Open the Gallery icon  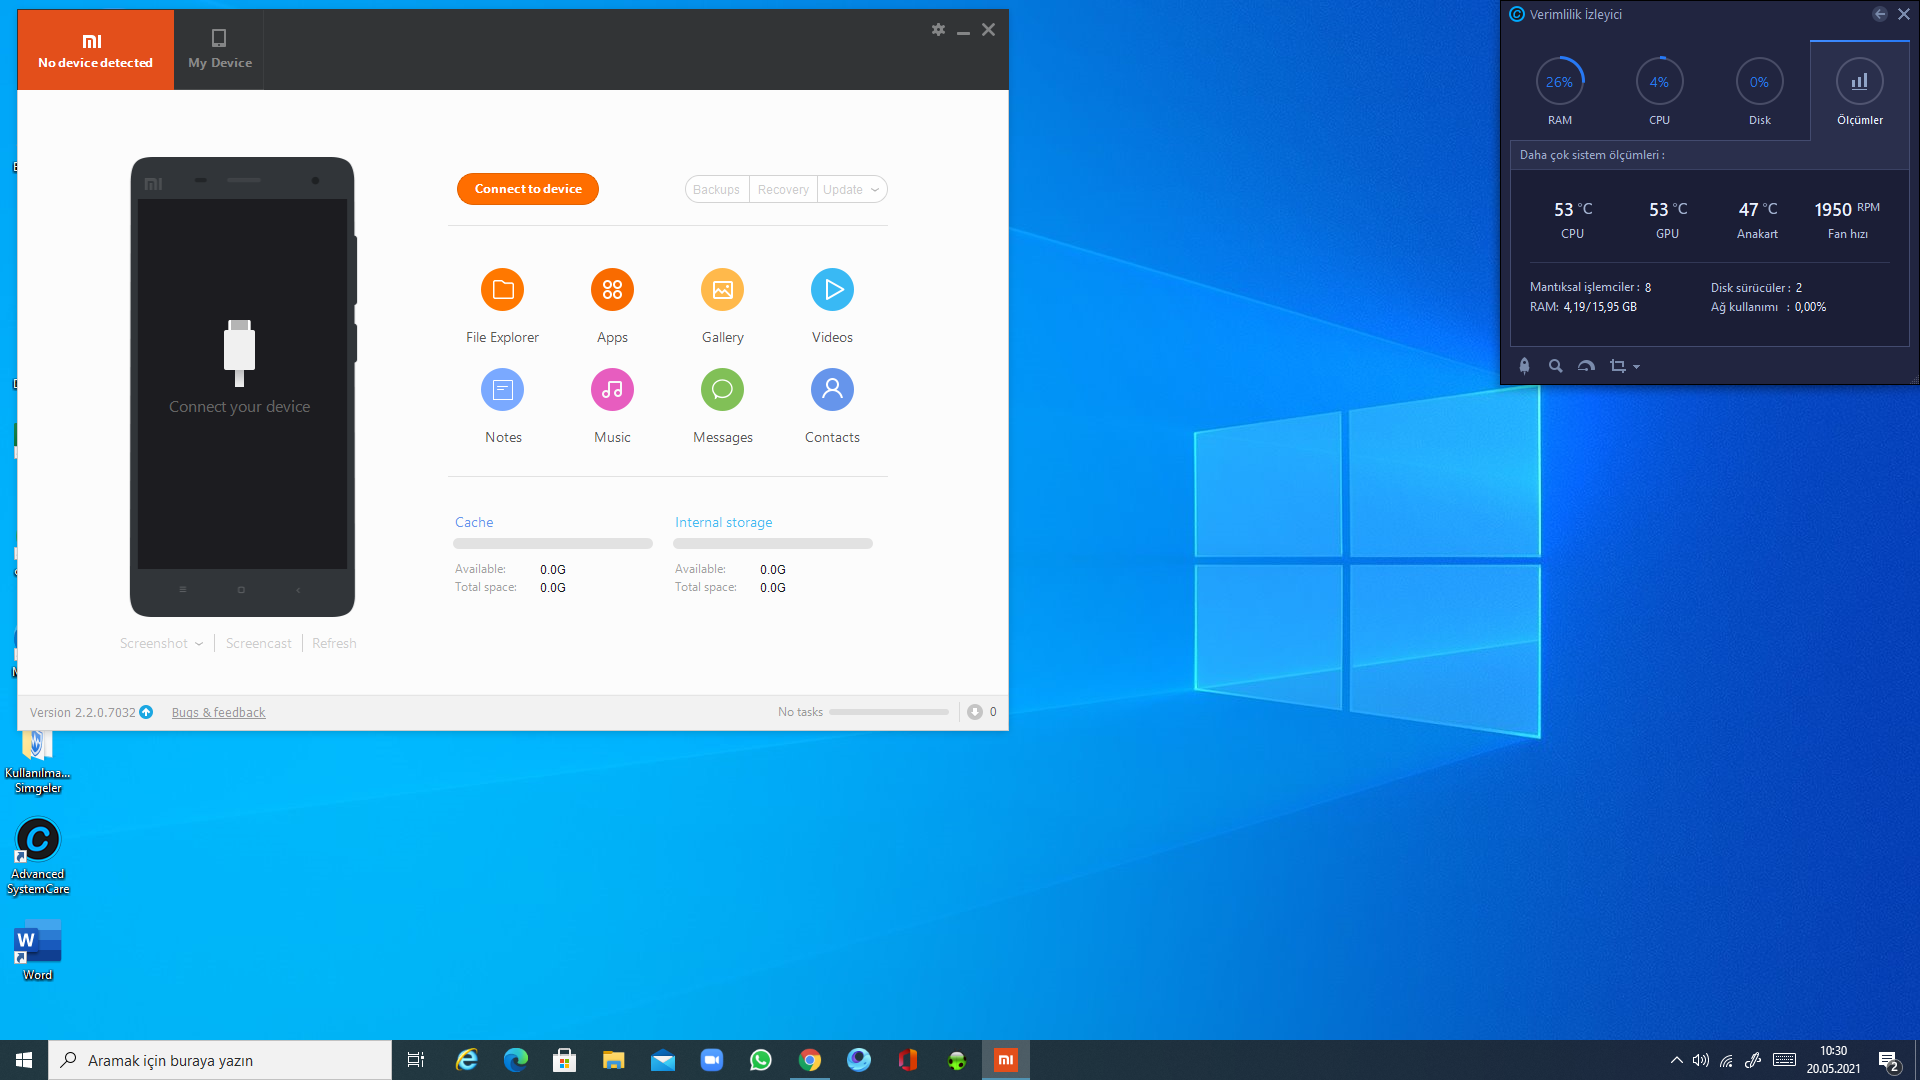[x=722, y=290]
